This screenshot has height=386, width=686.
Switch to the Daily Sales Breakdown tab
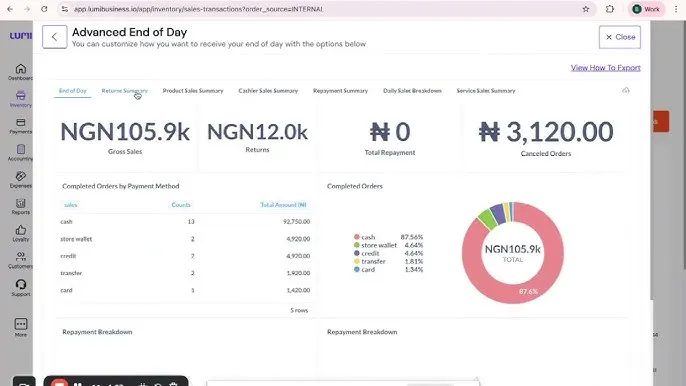point(412,91)
